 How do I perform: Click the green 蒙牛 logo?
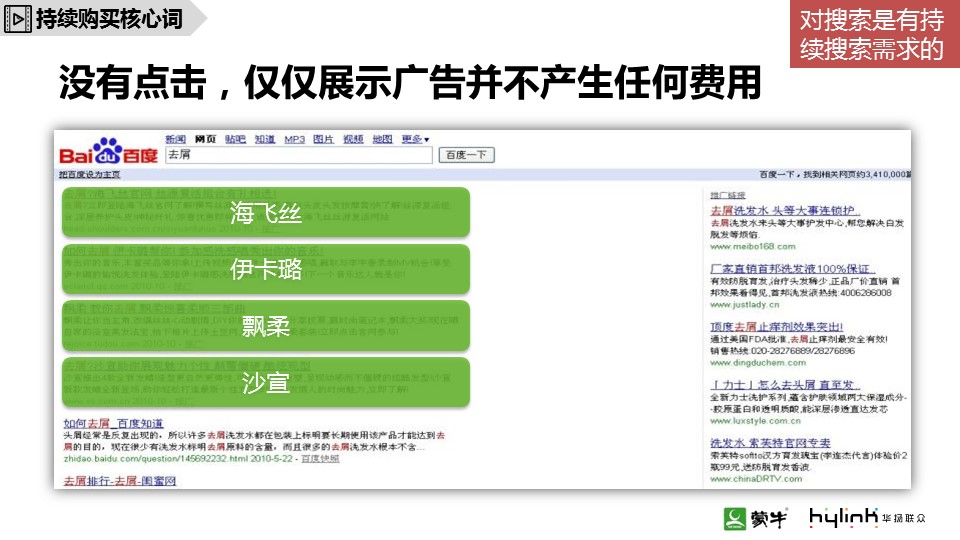pyautogui.click(x=756, y=517)
